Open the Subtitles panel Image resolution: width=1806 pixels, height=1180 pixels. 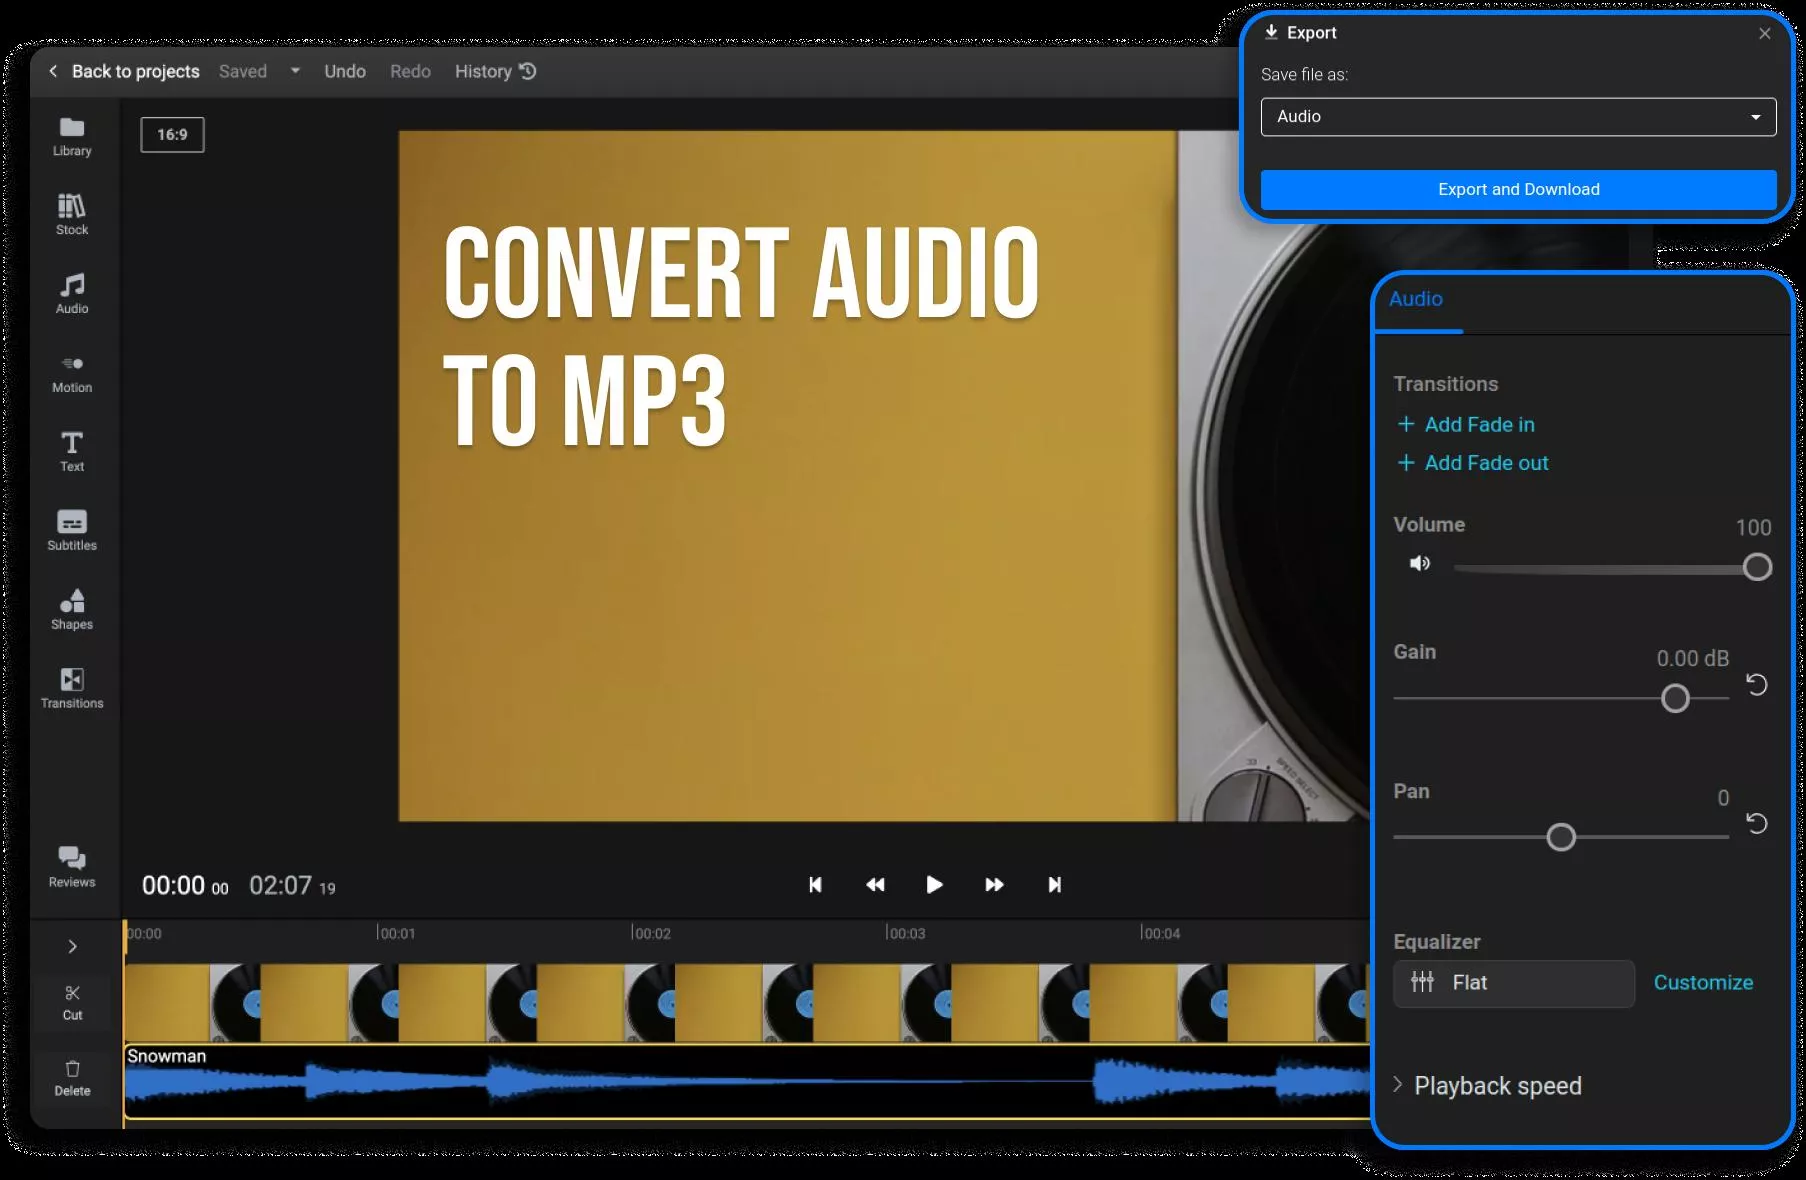coord(71,529)
